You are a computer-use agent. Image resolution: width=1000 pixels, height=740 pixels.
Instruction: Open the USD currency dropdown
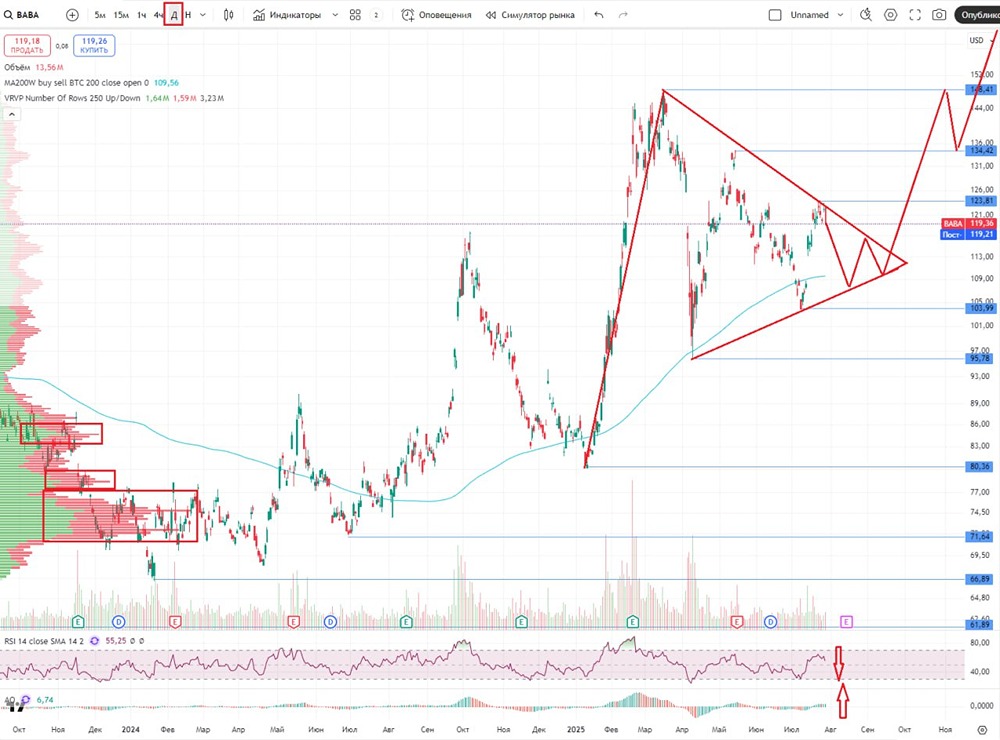tap(982, 40)
